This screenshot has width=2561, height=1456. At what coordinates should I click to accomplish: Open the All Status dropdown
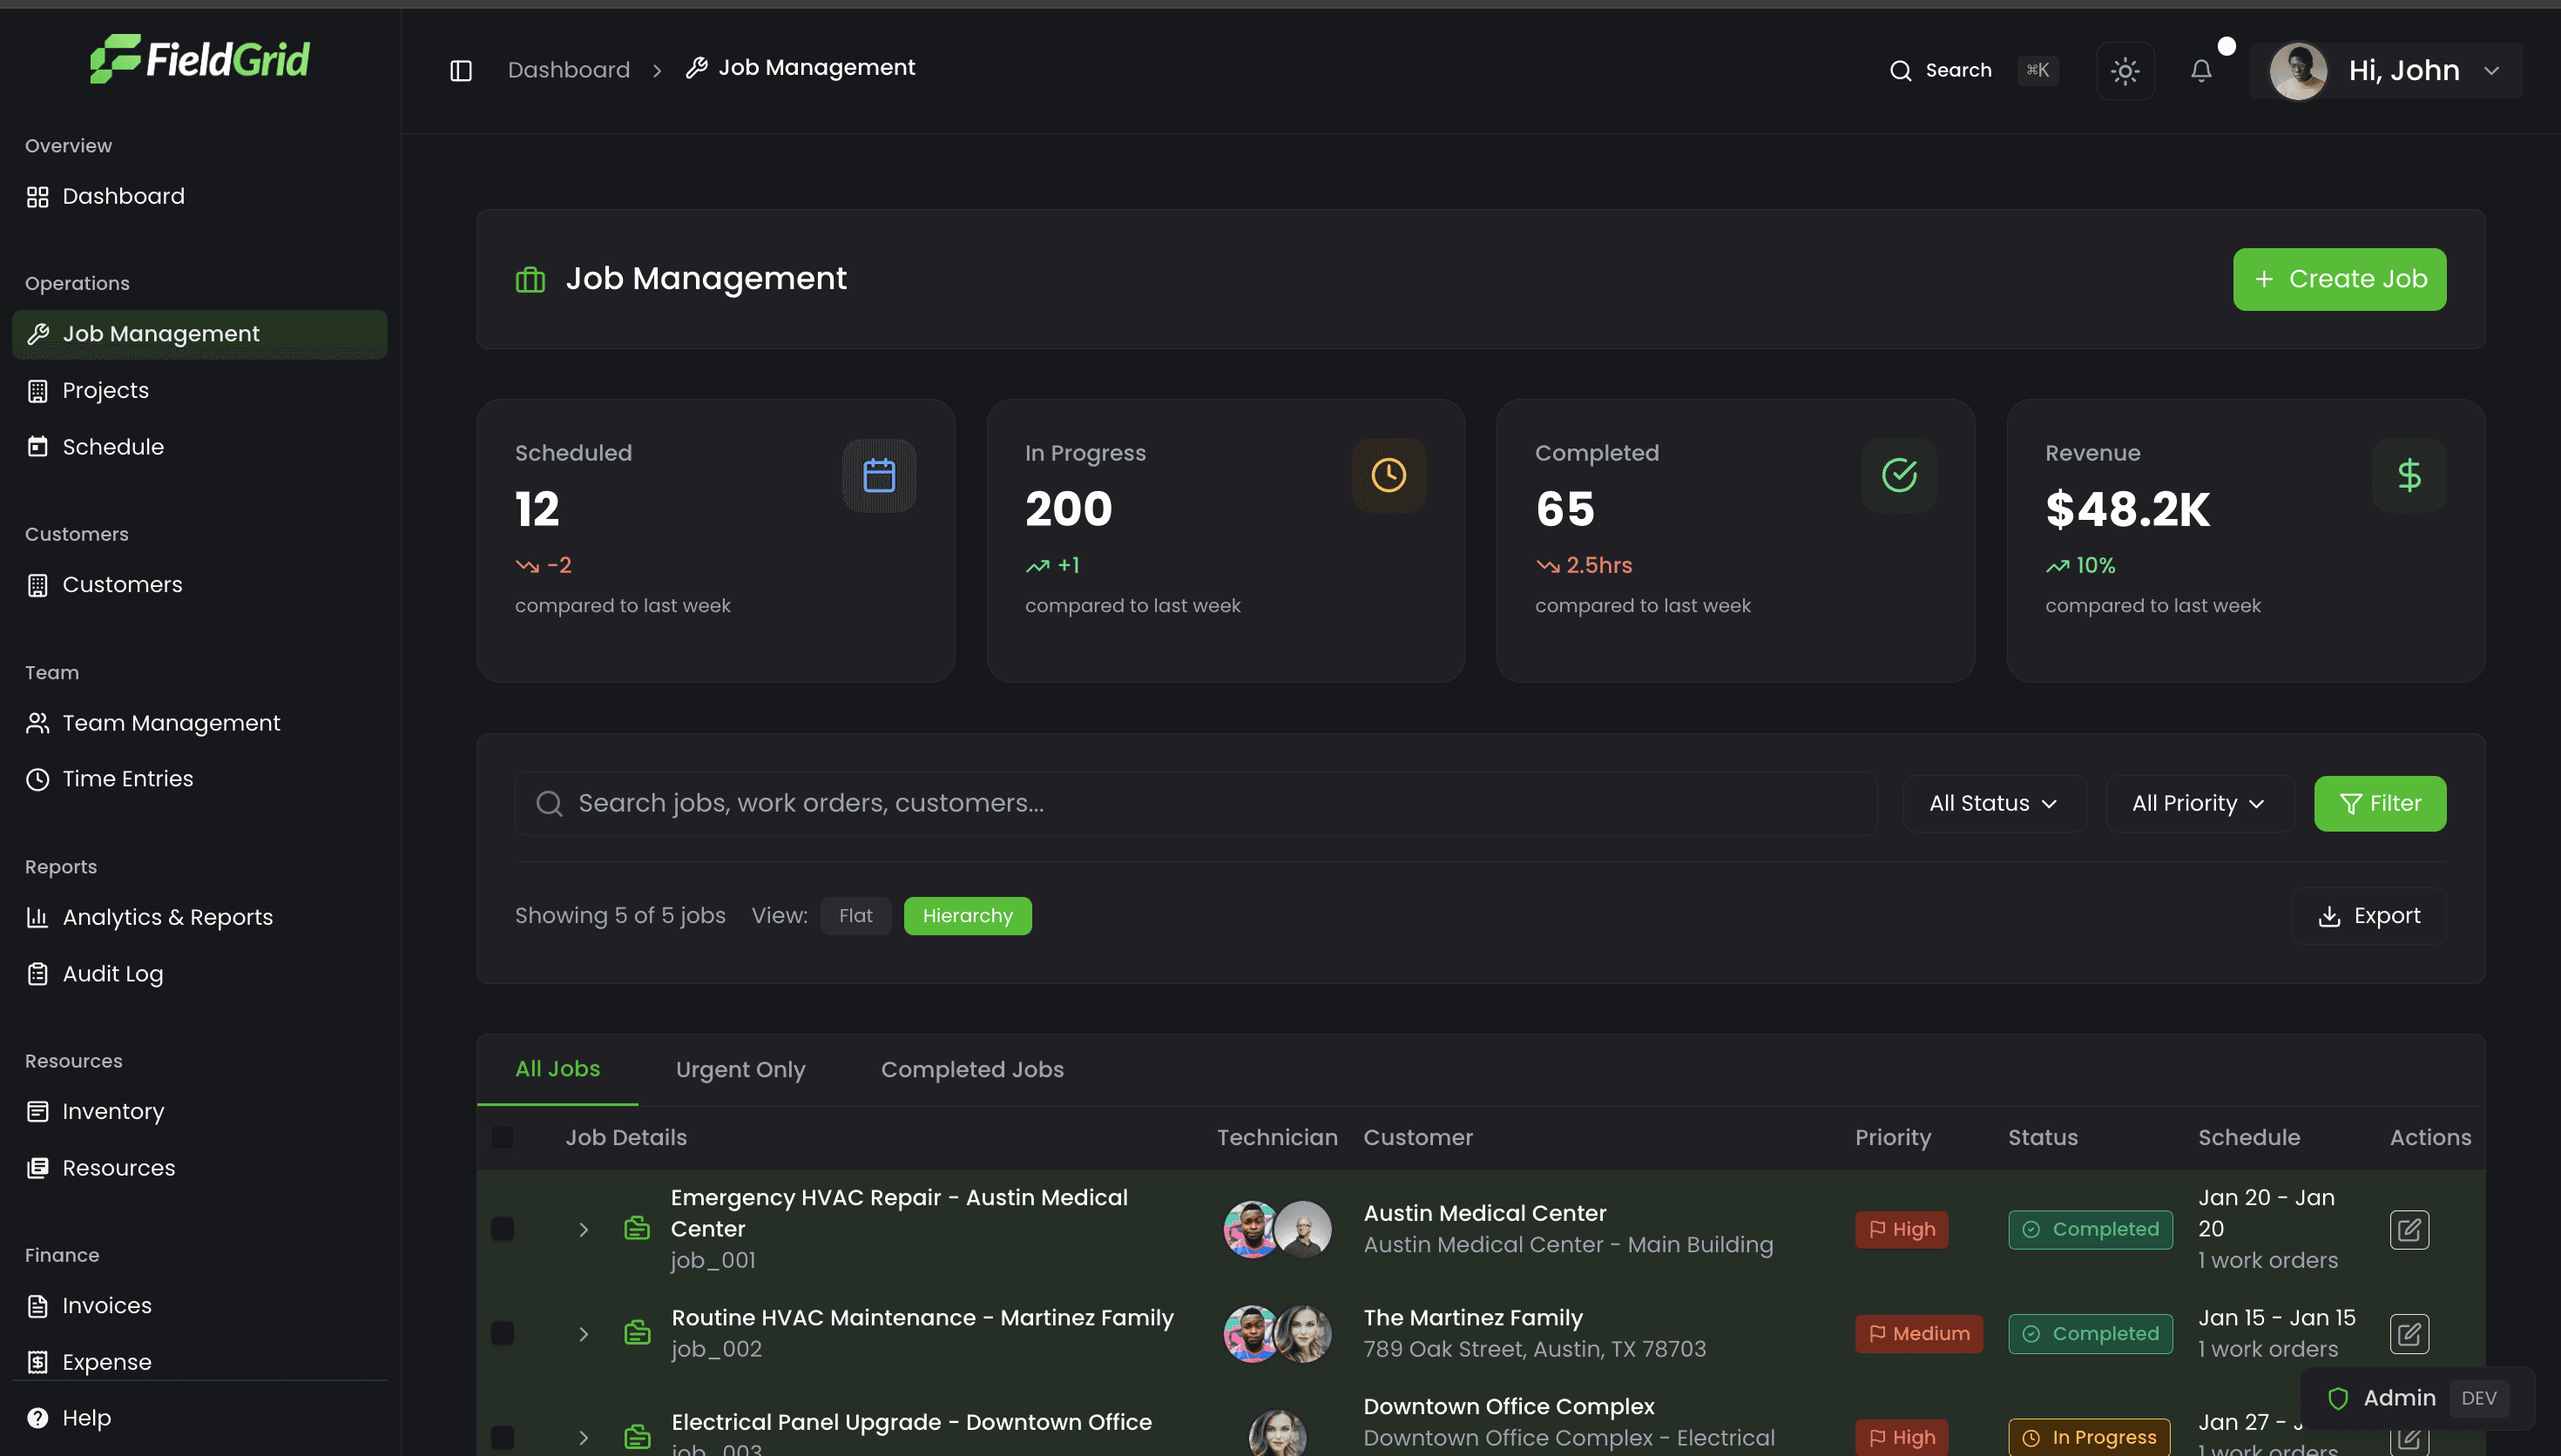point(1993,804)
